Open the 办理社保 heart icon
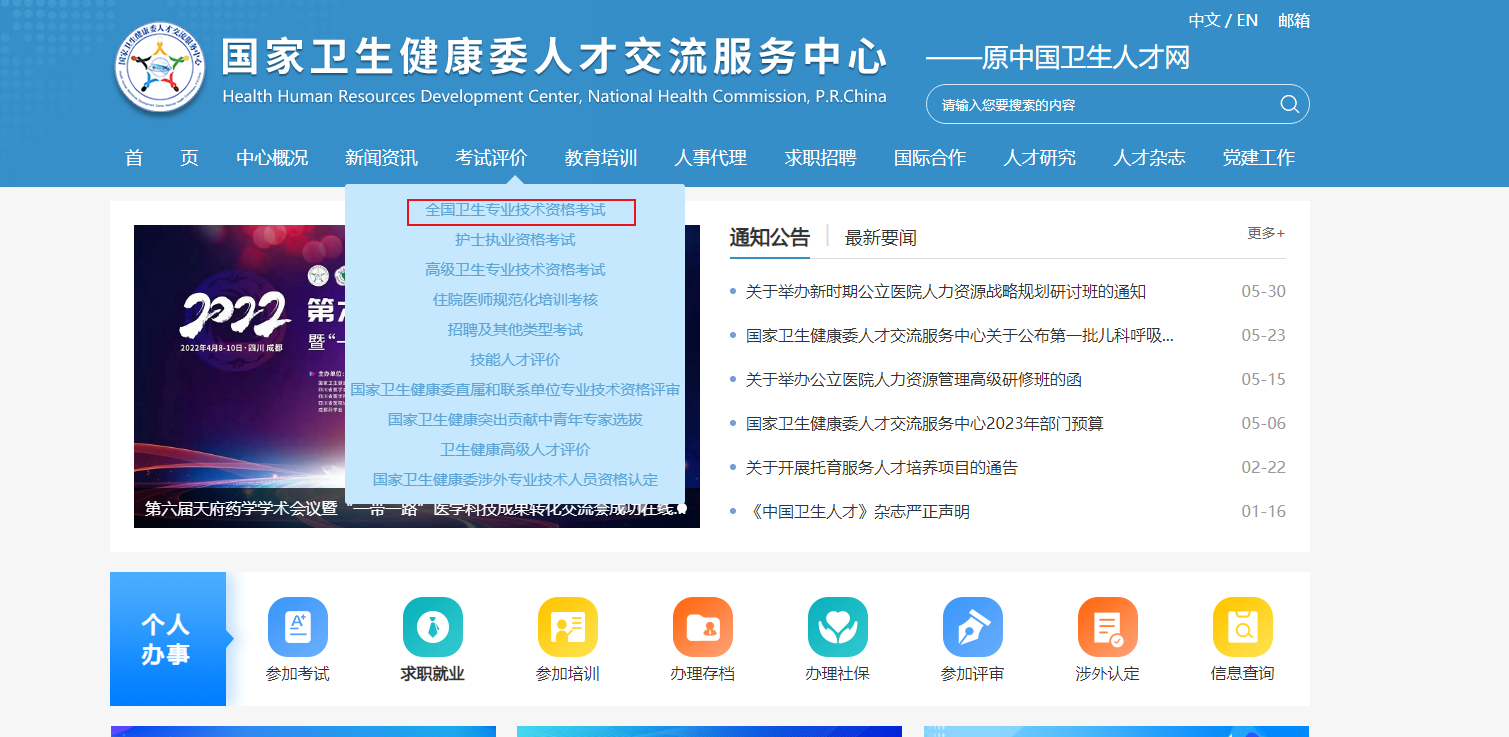 (837, 627)
